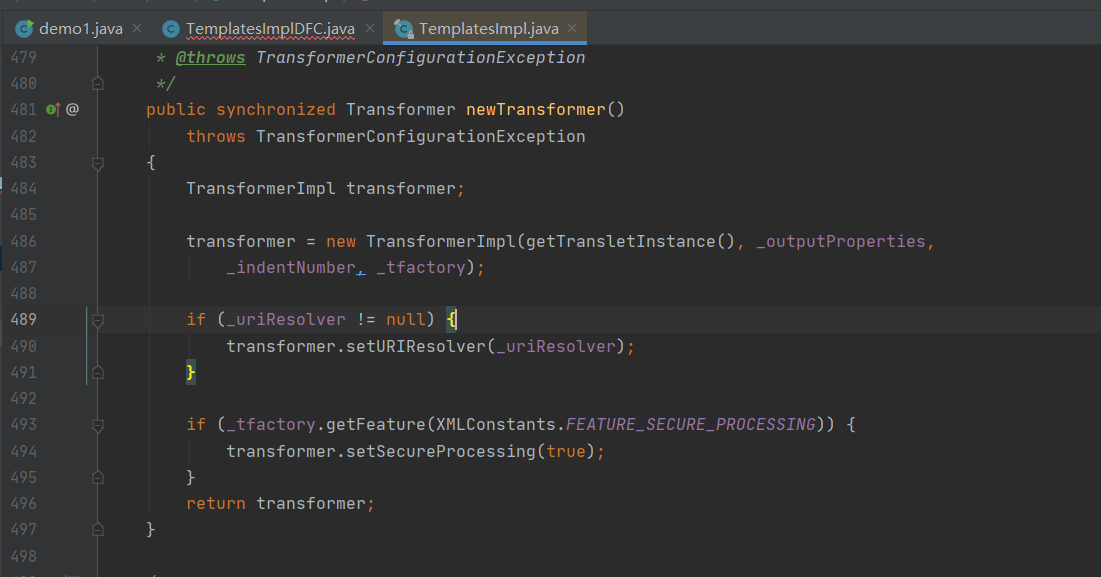Click the _indentNumber argument on line 487
This screenshot has width=1101, height=577.
point(291,267)
